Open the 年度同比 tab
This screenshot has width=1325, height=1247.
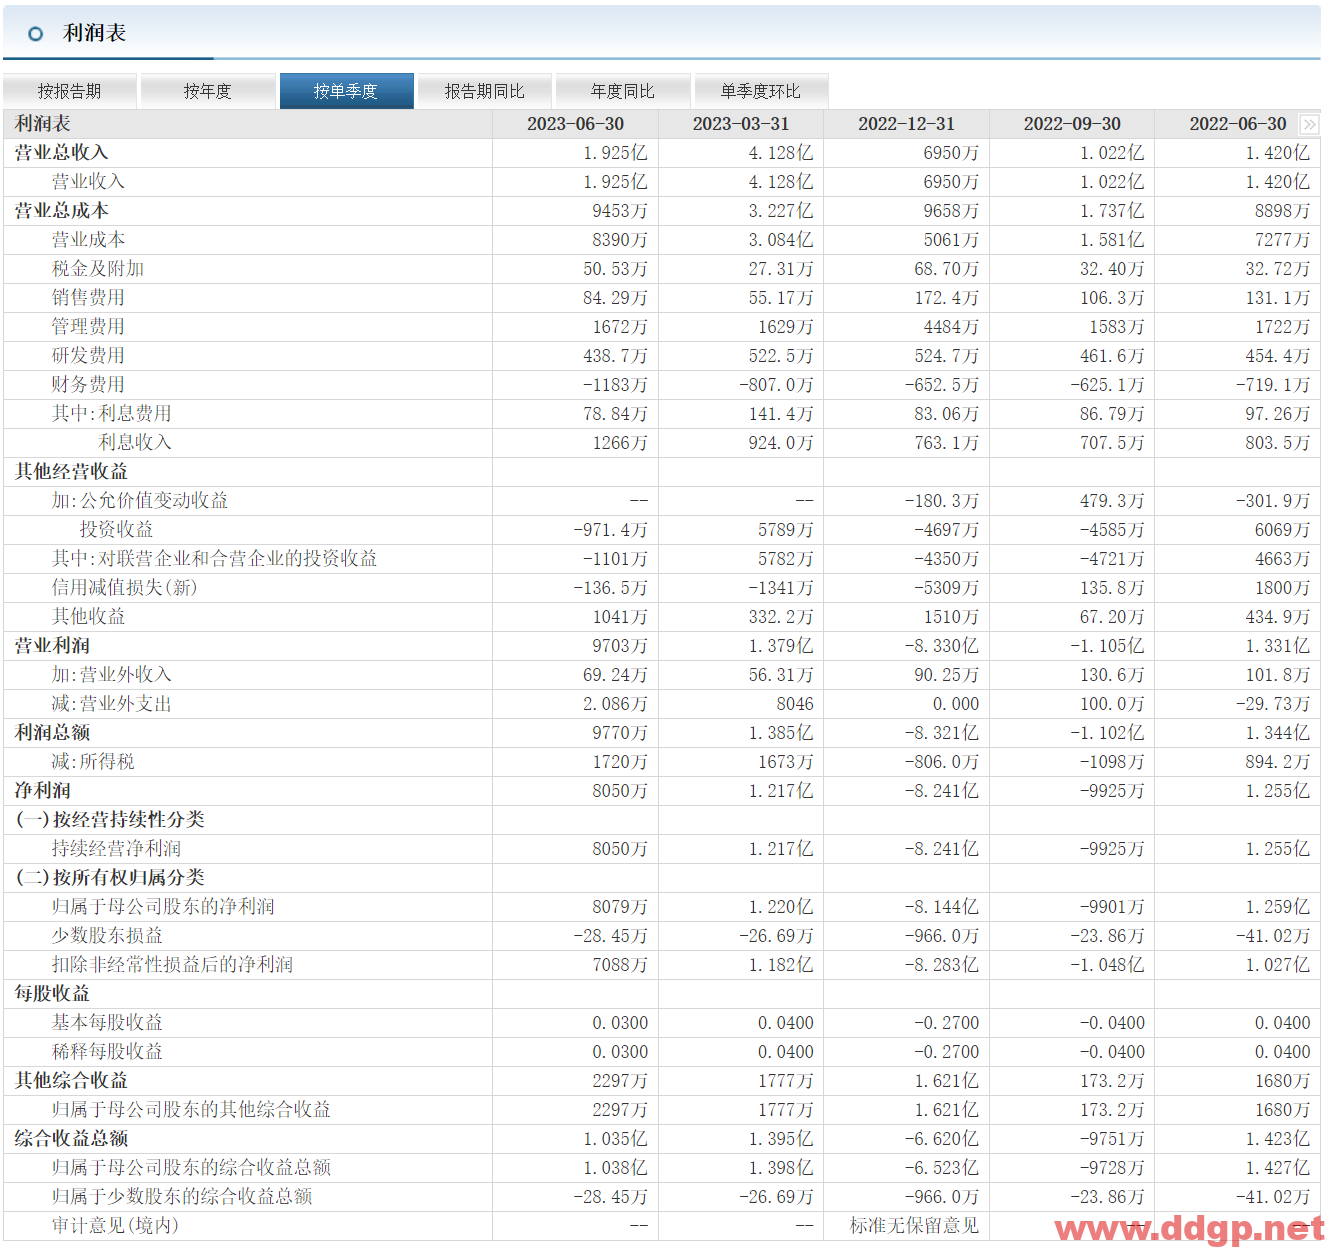click(623, 91)
